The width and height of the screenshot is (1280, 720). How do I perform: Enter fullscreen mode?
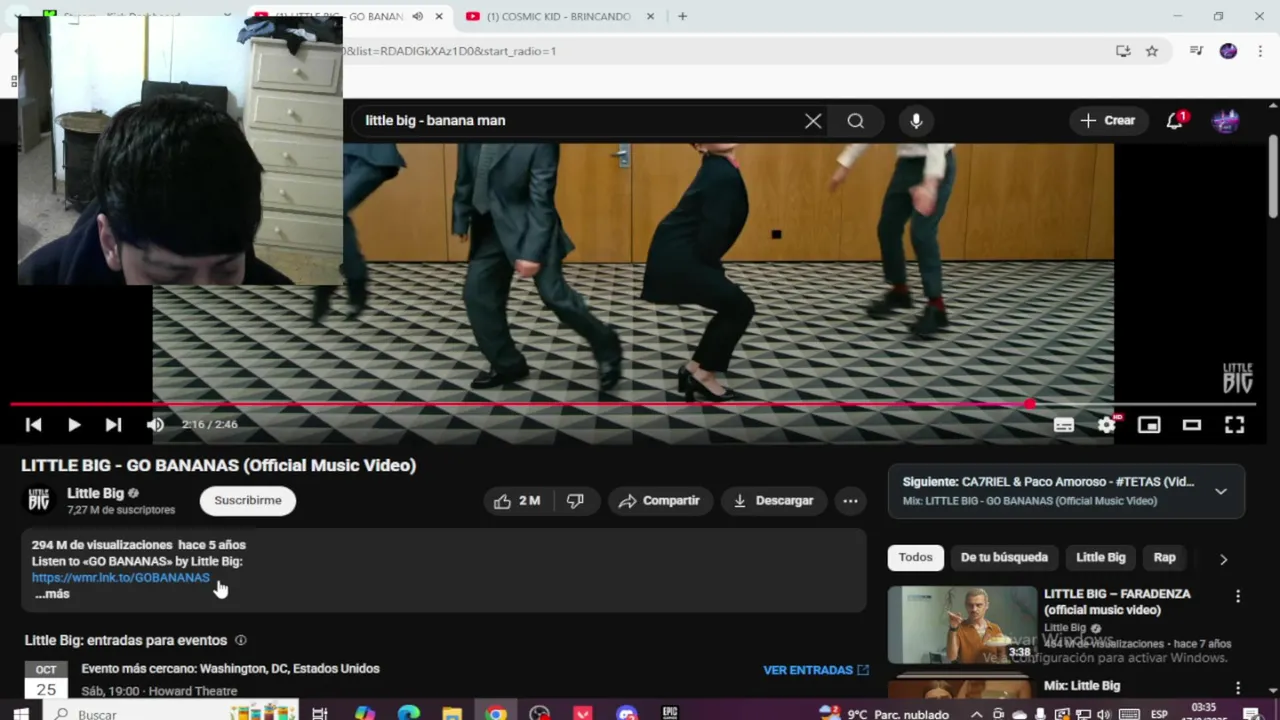click(x=1235, y=425)
